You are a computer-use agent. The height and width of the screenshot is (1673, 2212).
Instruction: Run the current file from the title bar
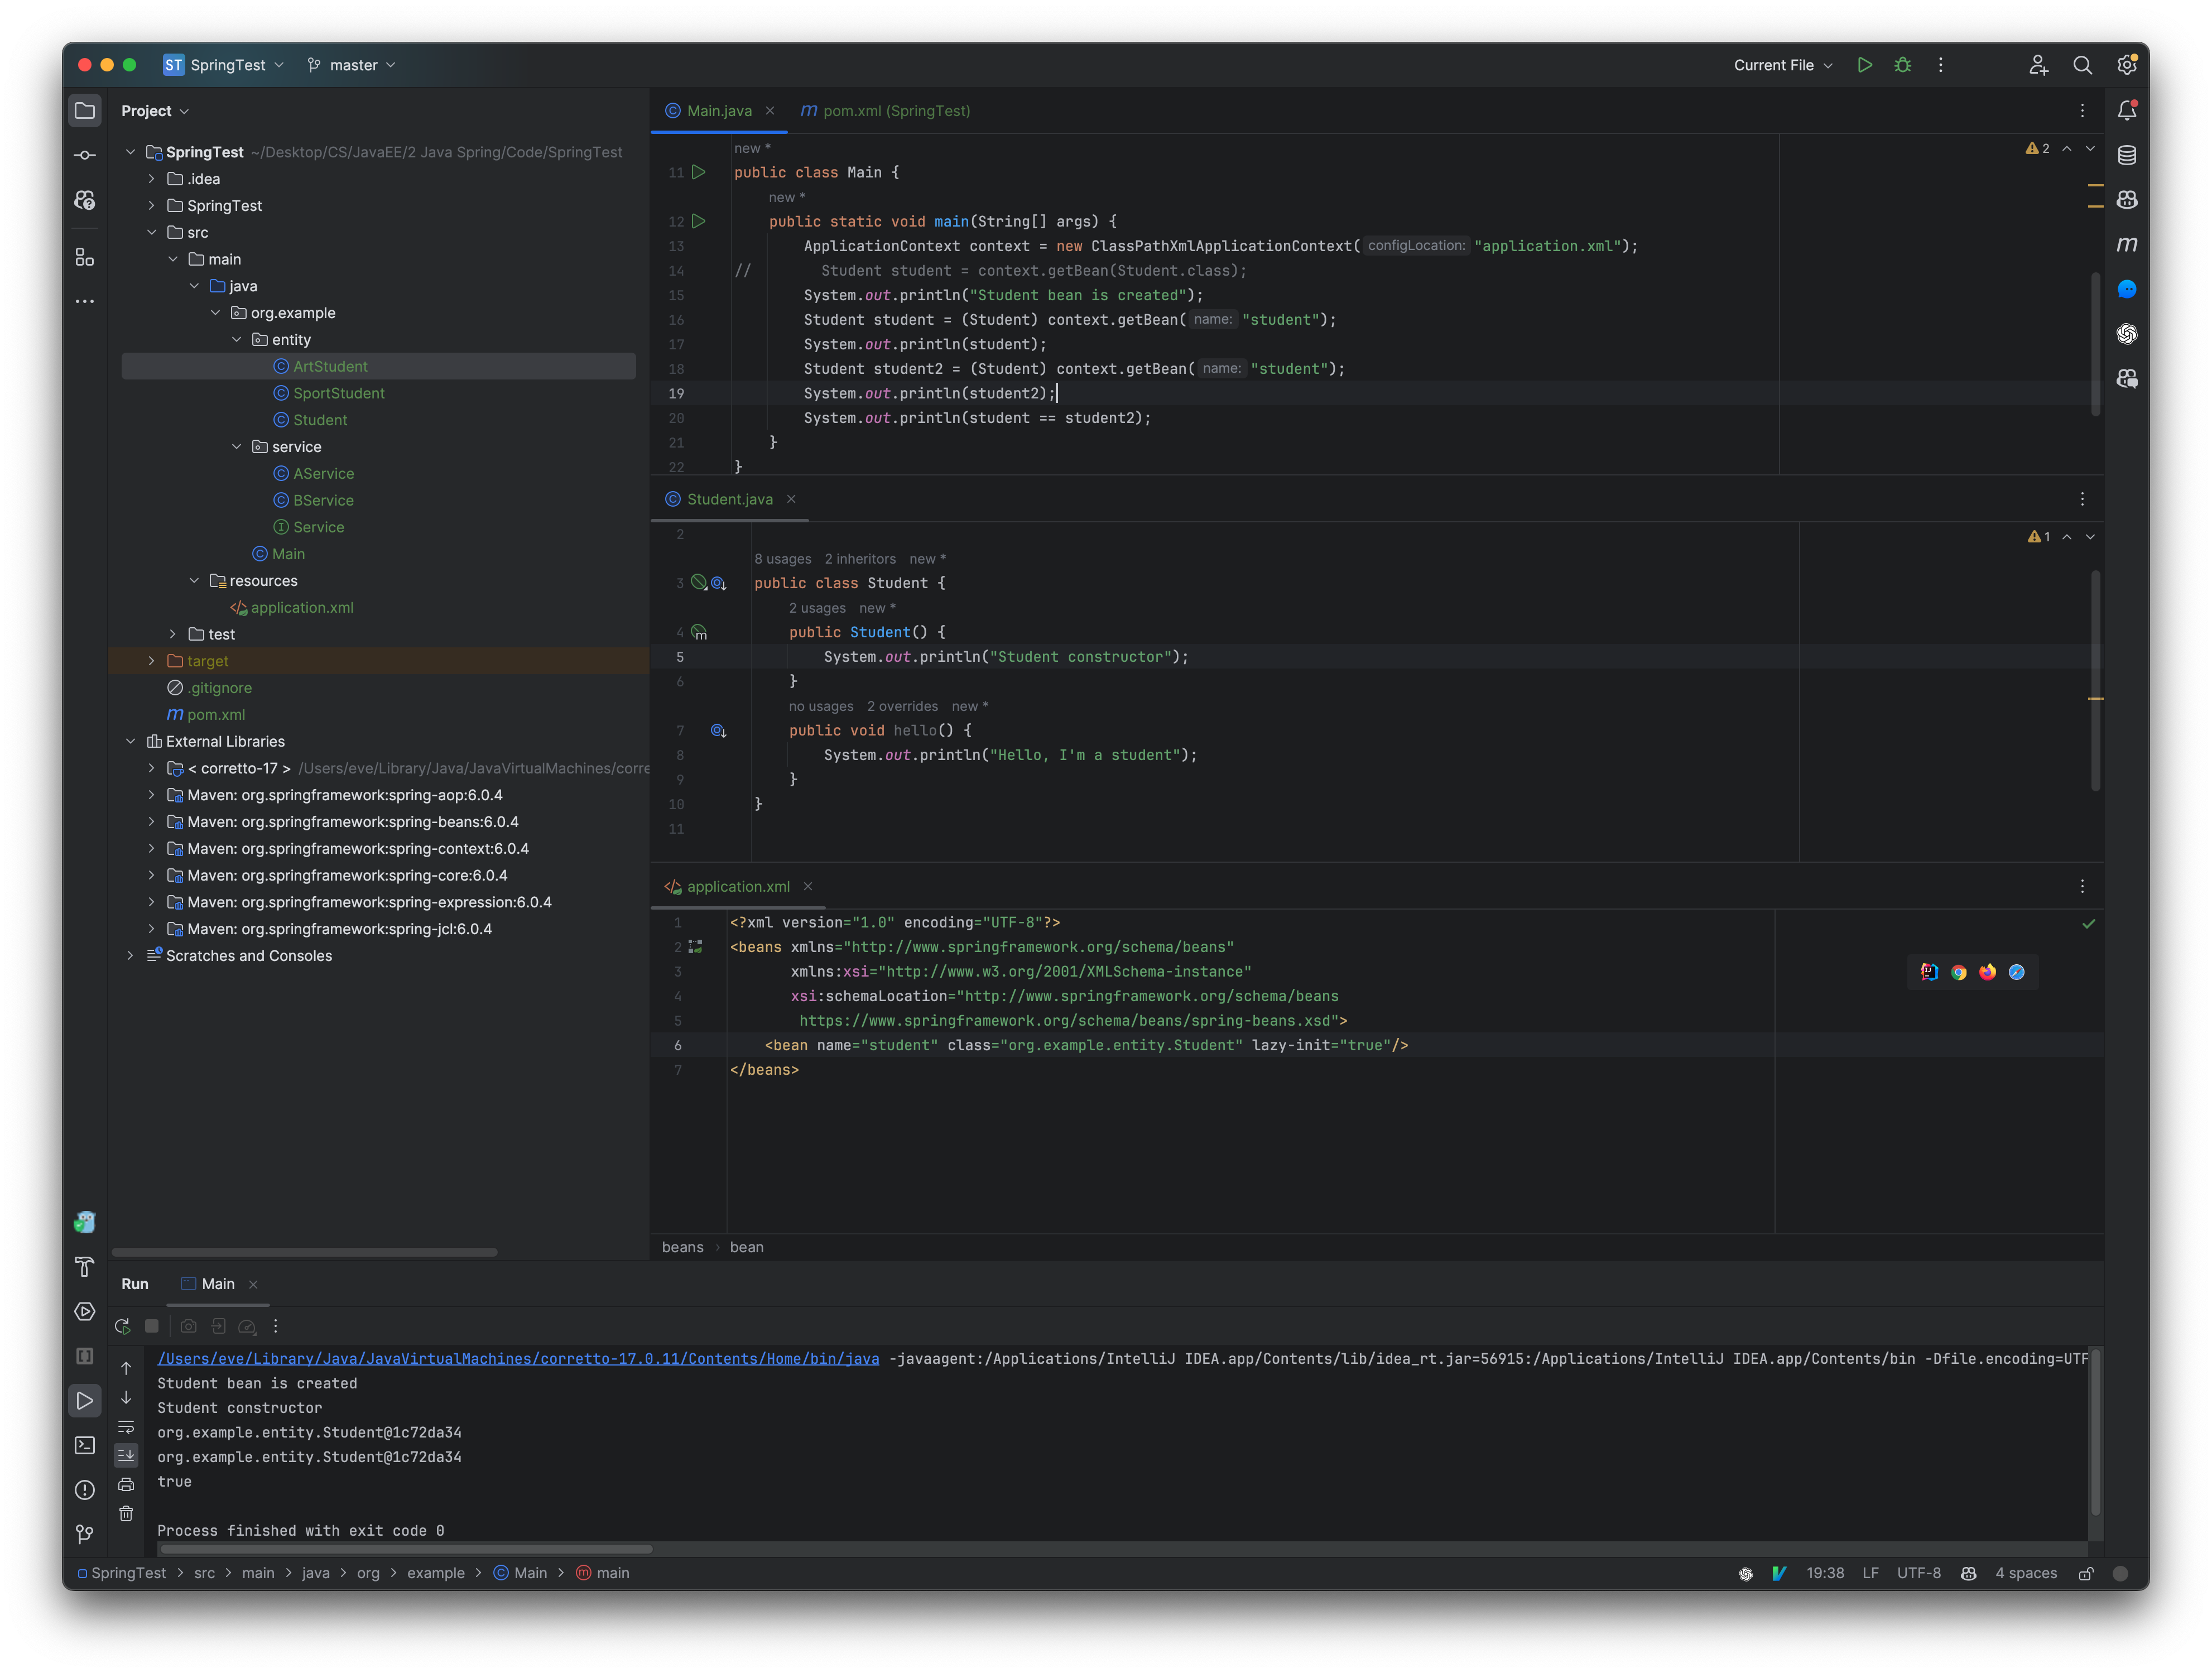pos(1864,64)
